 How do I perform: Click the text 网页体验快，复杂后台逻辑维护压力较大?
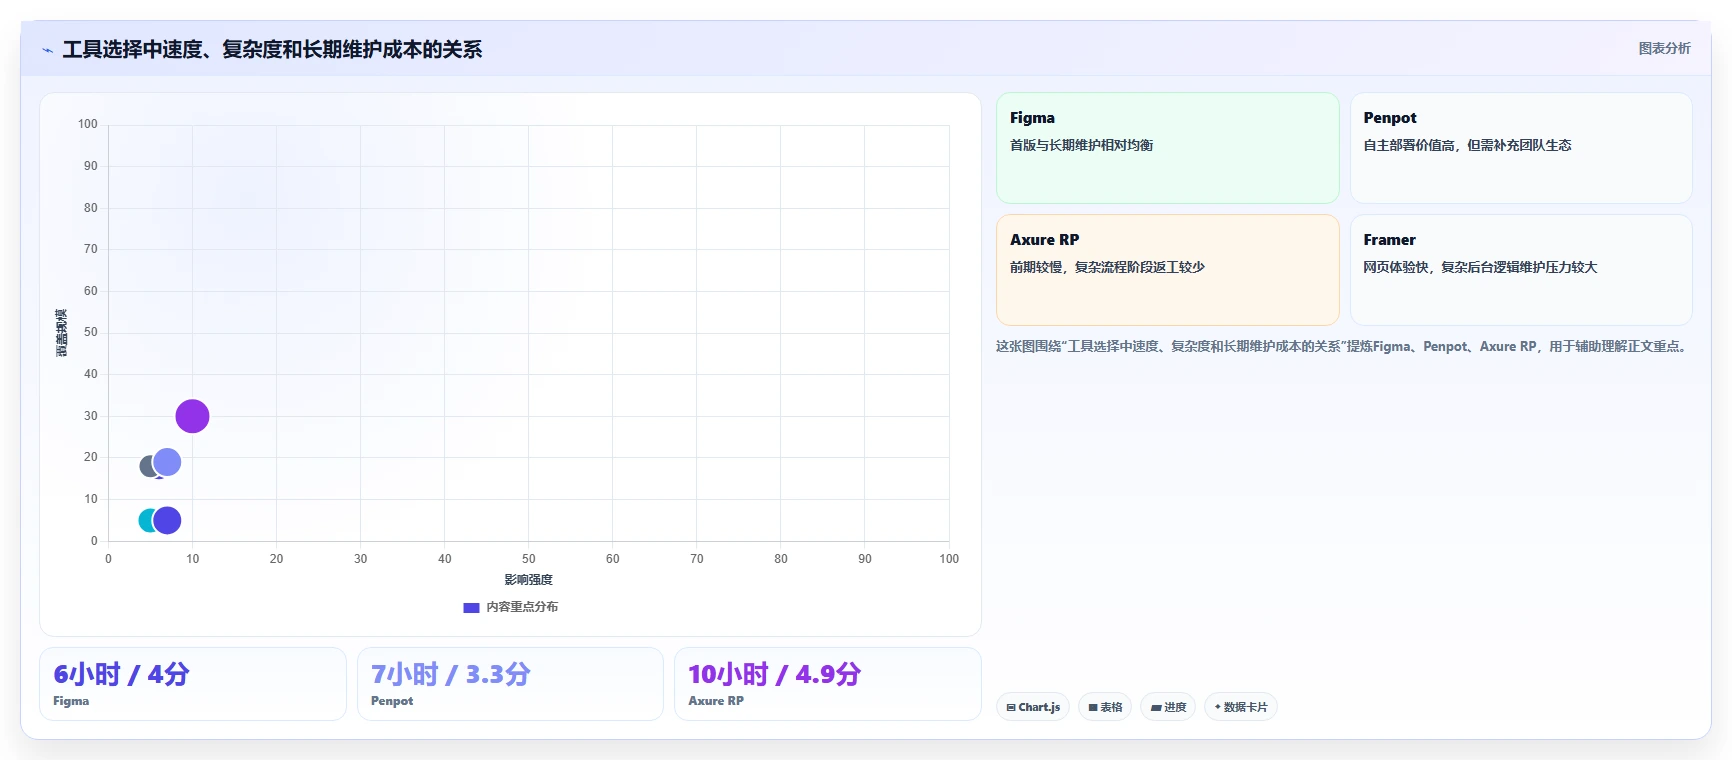click(x=1480, y=267)
